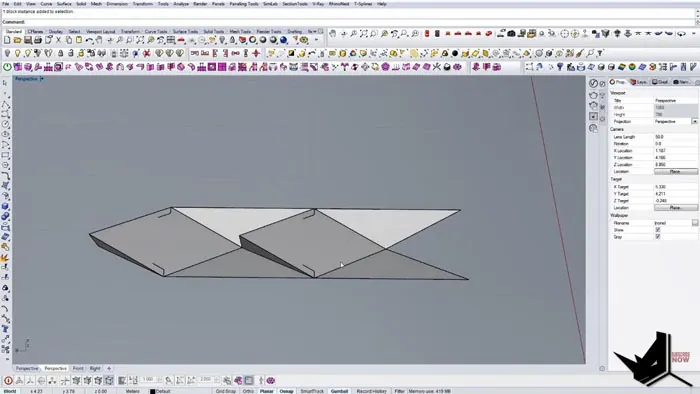Open the Analyze menu

pyautogui.click(x=181, y=4)
